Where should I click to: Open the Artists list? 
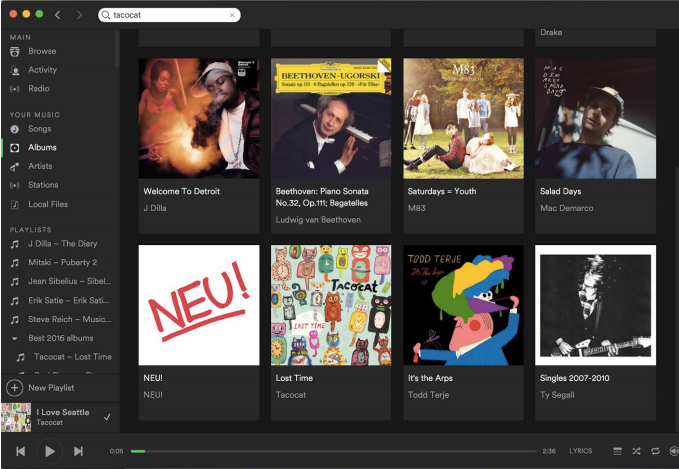(x=40, y=166)
